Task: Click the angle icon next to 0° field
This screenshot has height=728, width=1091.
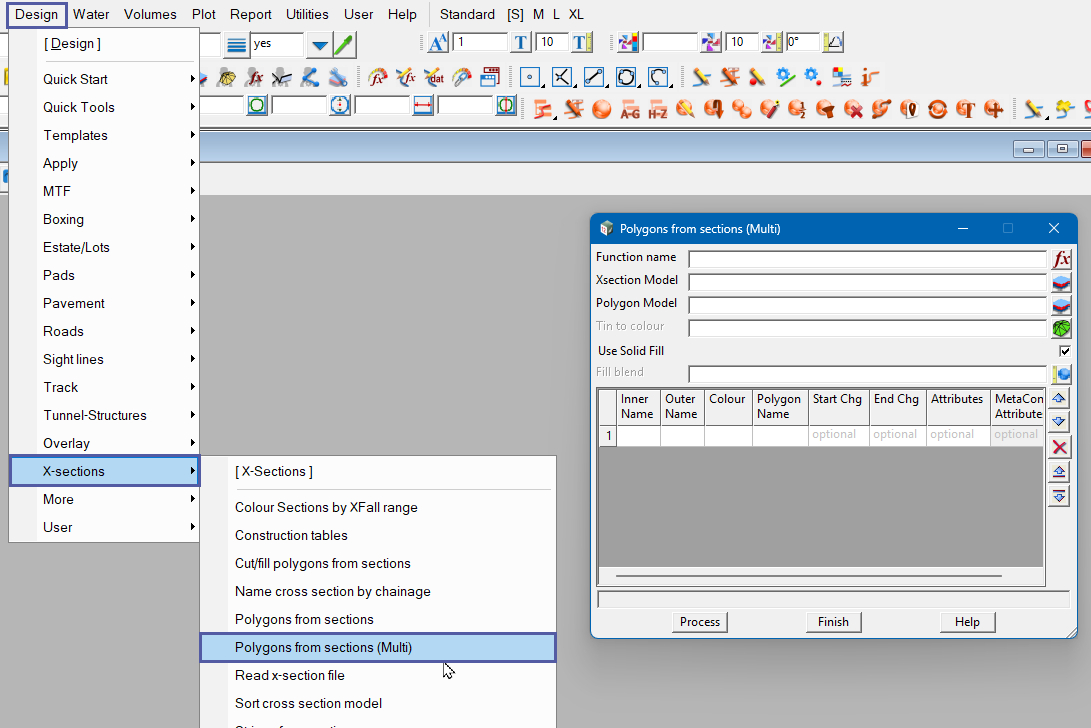Action: pos(833,43)
